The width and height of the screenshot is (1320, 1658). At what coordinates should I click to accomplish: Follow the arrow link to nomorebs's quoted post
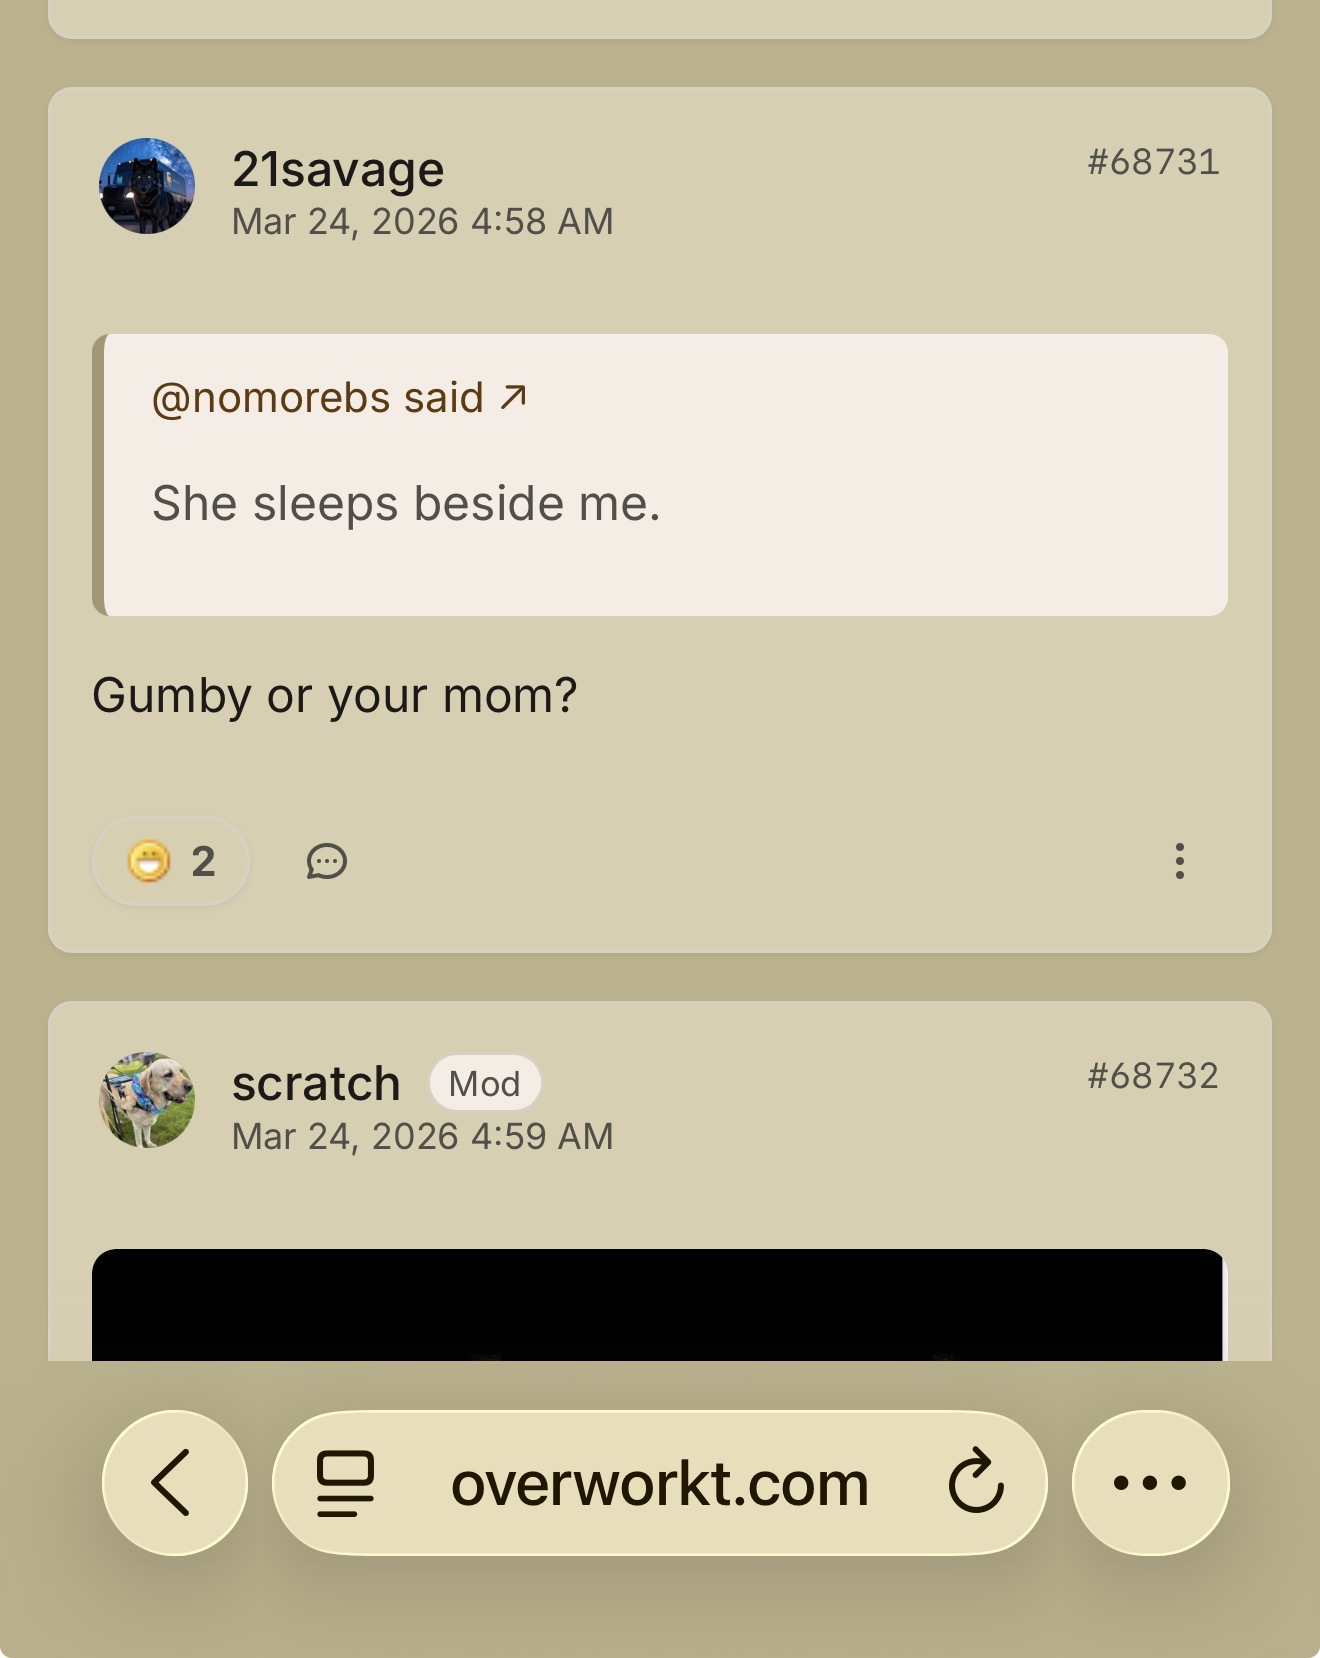point(514,397)
